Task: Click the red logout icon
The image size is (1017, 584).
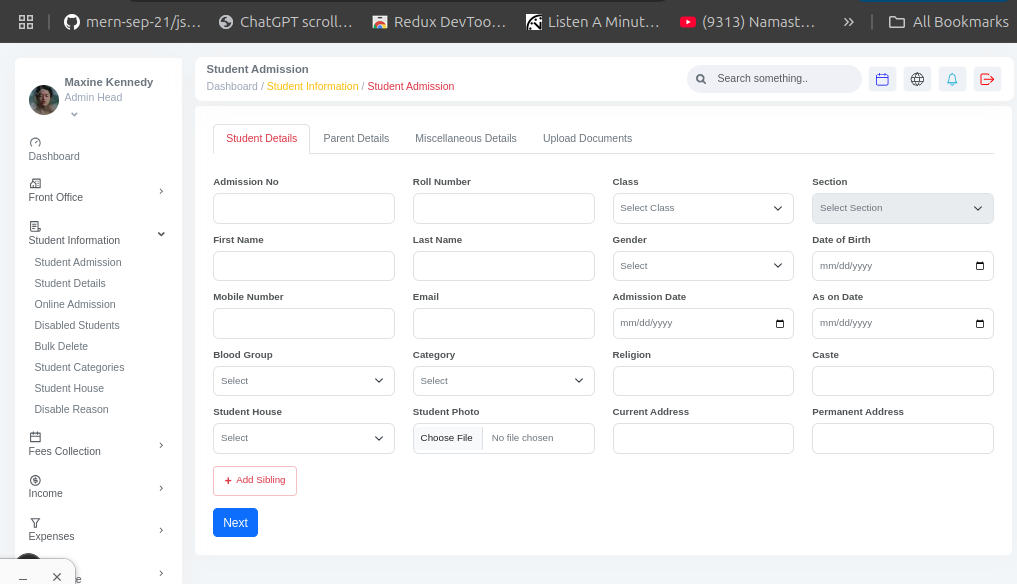Action: point(987,79)
